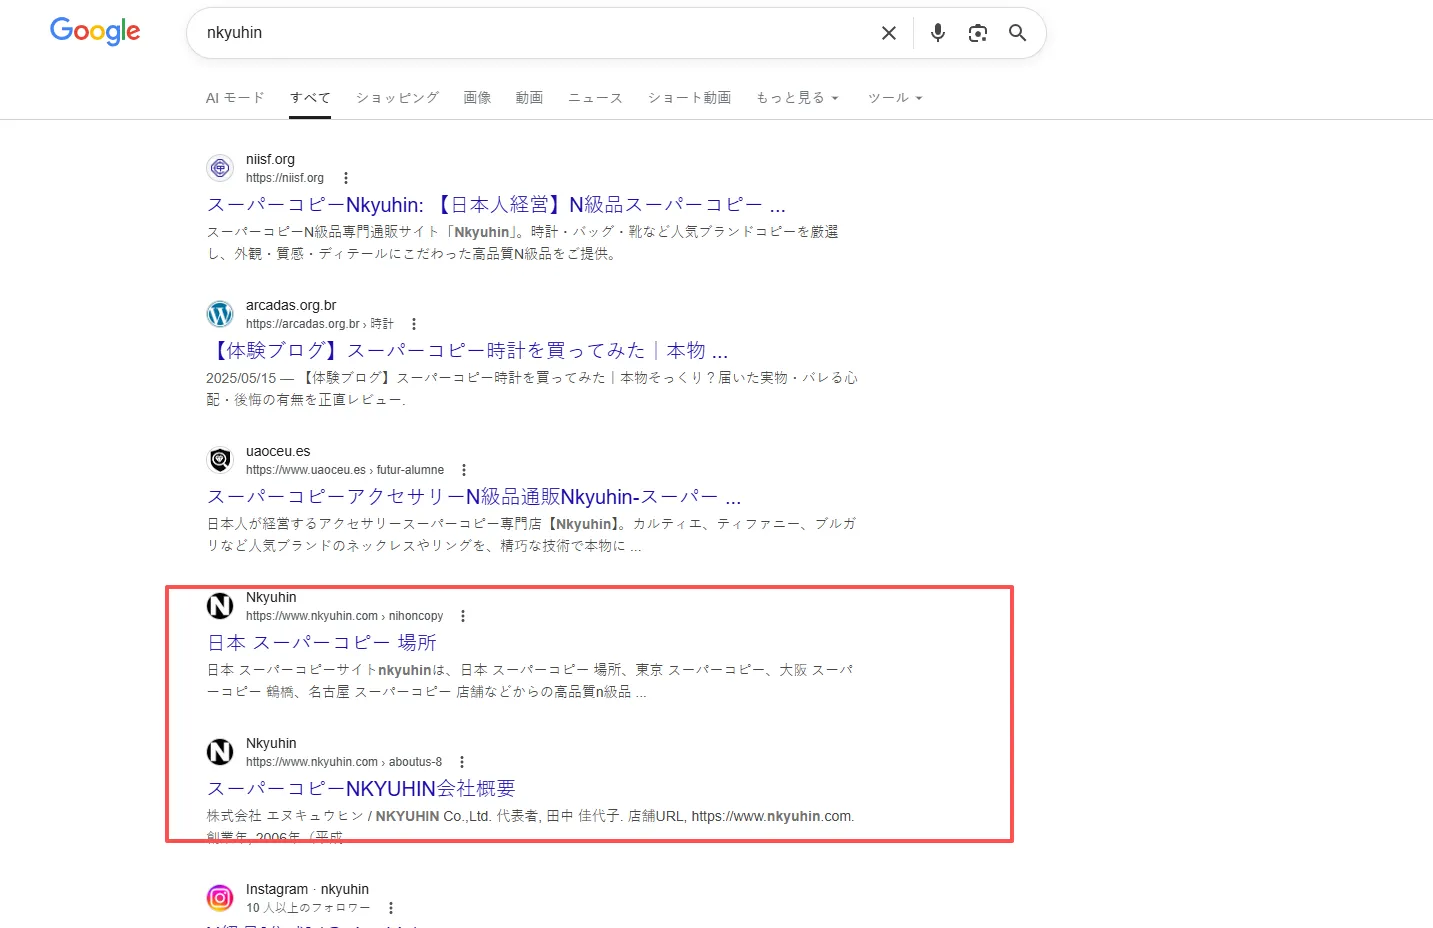Viewport: 1433px width, 928px height.
Task: Click the uaoceu.es site name
Action: (278, 451)
